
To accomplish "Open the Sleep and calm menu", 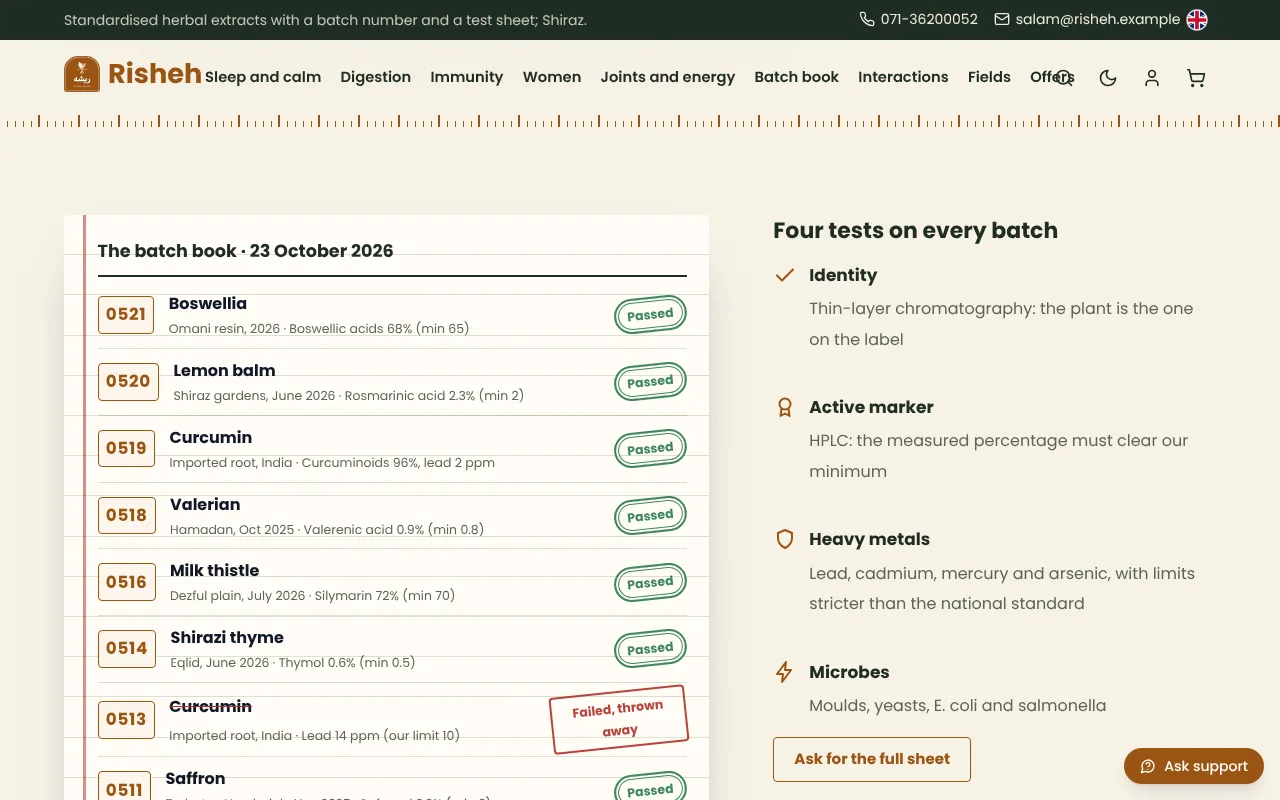I will pyautogui.click(x=263, y=77).
